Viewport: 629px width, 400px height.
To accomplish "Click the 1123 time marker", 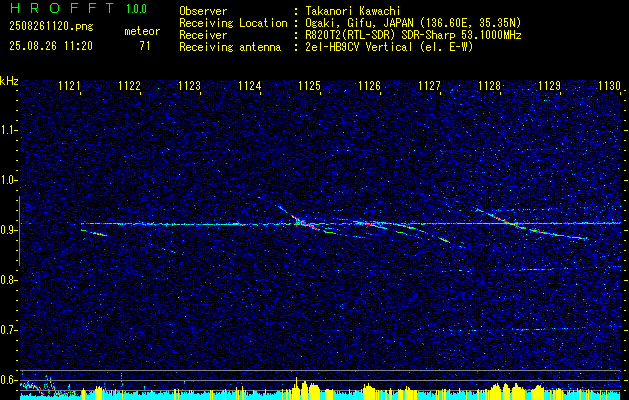I will click(x=189, y=86).
